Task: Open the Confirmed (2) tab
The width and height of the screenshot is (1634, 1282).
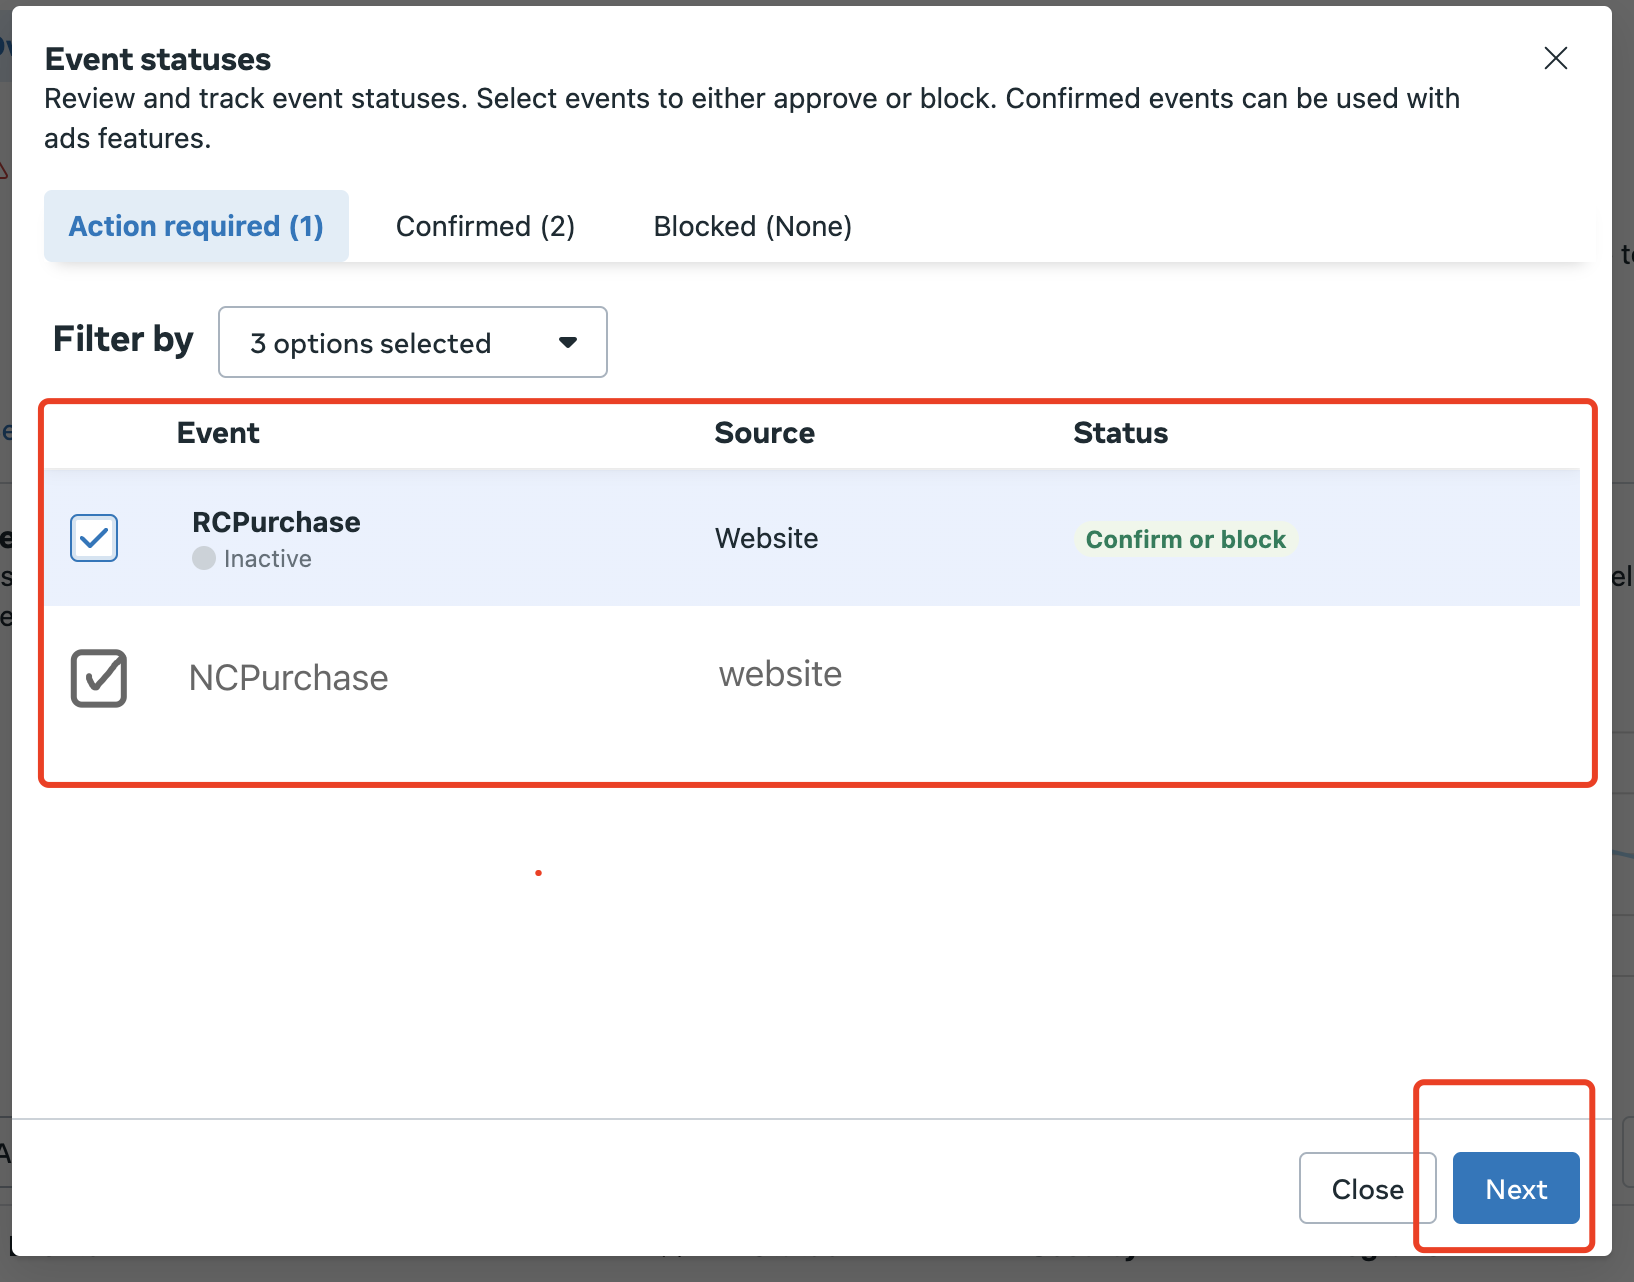Action: (485, 226)
